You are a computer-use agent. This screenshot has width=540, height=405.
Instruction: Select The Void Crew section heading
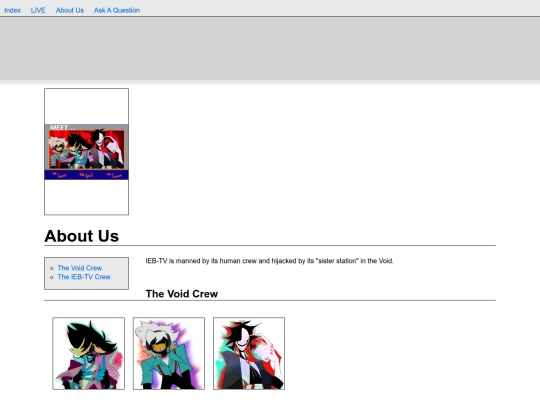click(182, 294)
